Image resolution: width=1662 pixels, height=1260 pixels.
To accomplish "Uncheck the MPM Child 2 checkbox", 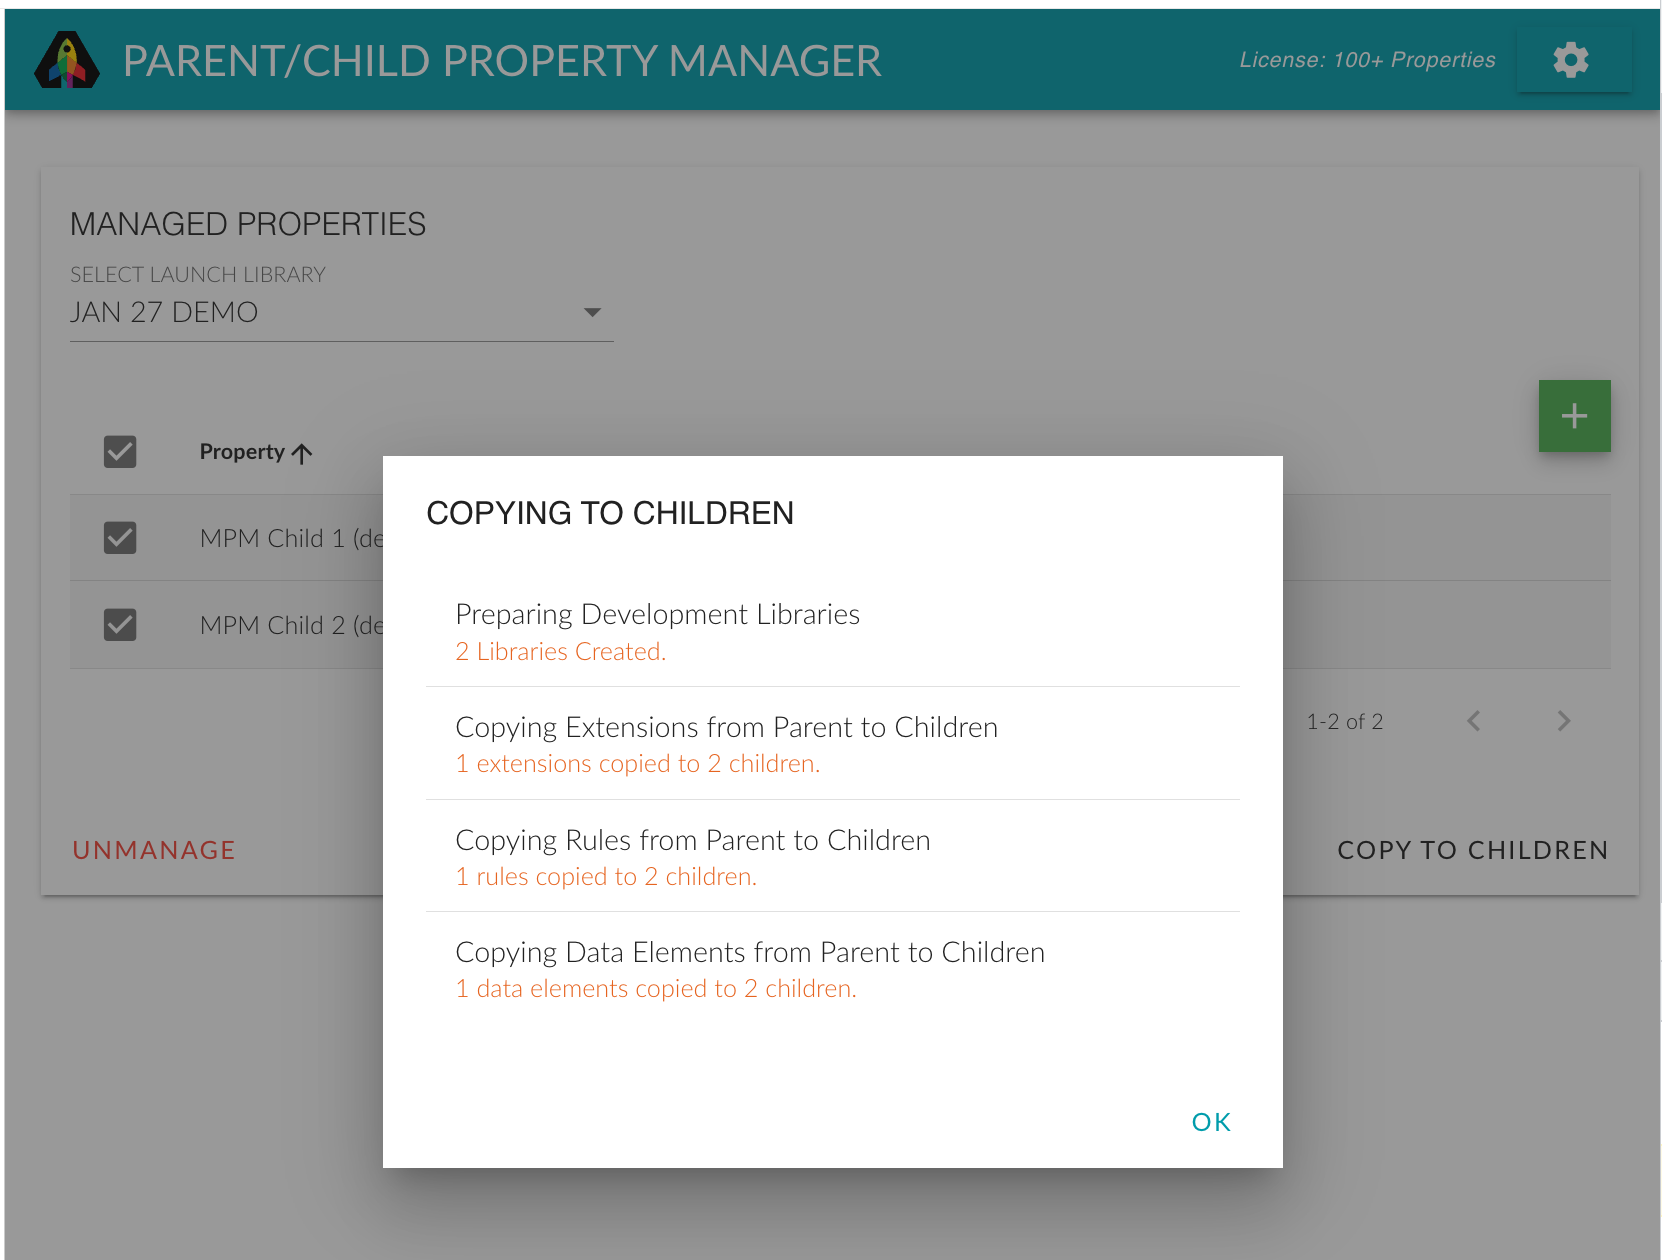I will (x=120, y=625).
